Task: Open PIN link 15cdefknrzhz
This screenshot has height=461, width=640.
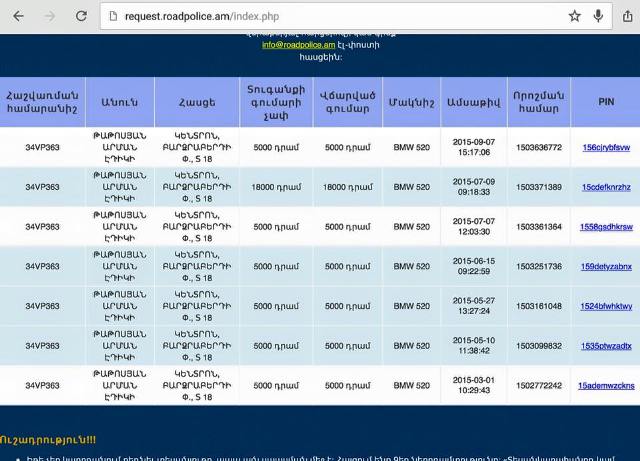Action: 606,187
